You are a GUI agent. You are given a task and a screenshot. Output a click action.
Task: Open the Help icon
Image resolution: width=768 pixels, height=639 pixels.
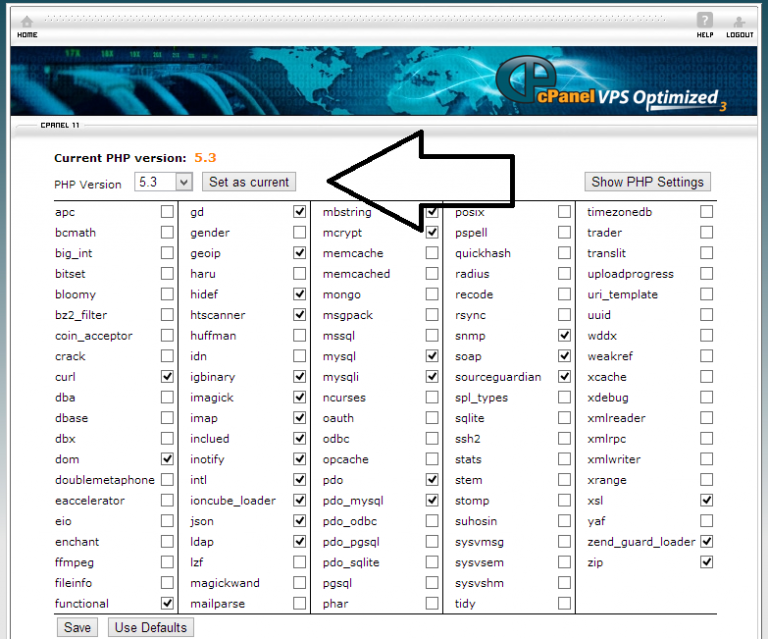click(x=704, y=22)
